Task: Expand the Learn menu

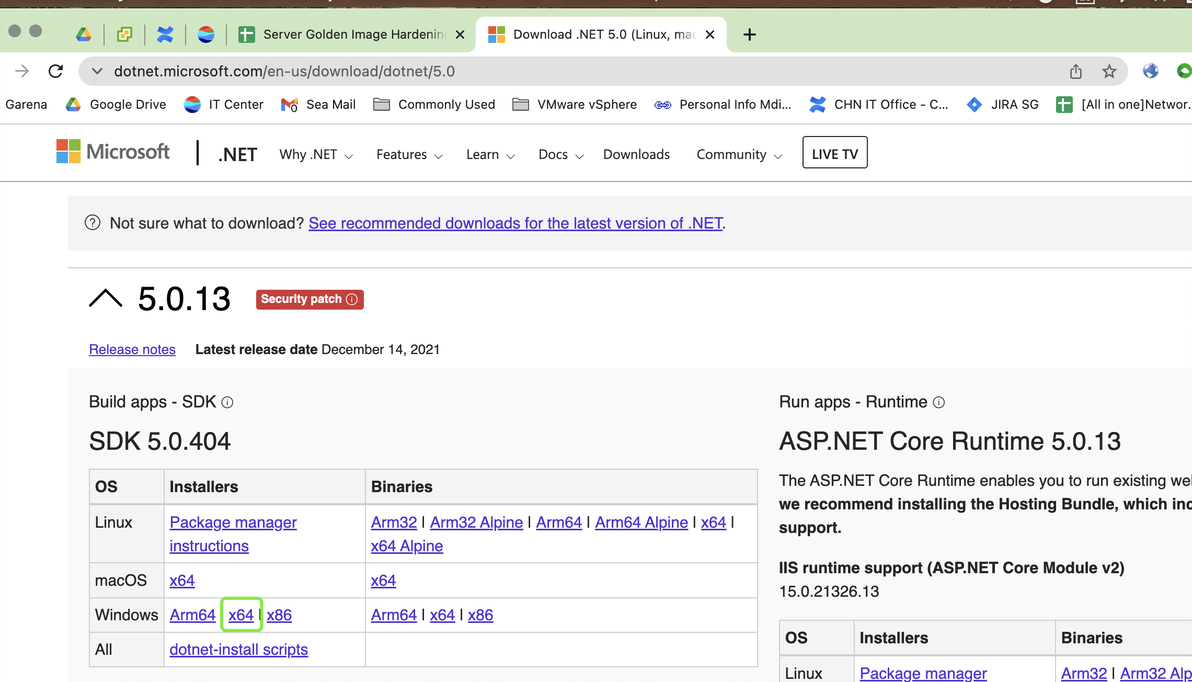Action: tap(490, 154)
